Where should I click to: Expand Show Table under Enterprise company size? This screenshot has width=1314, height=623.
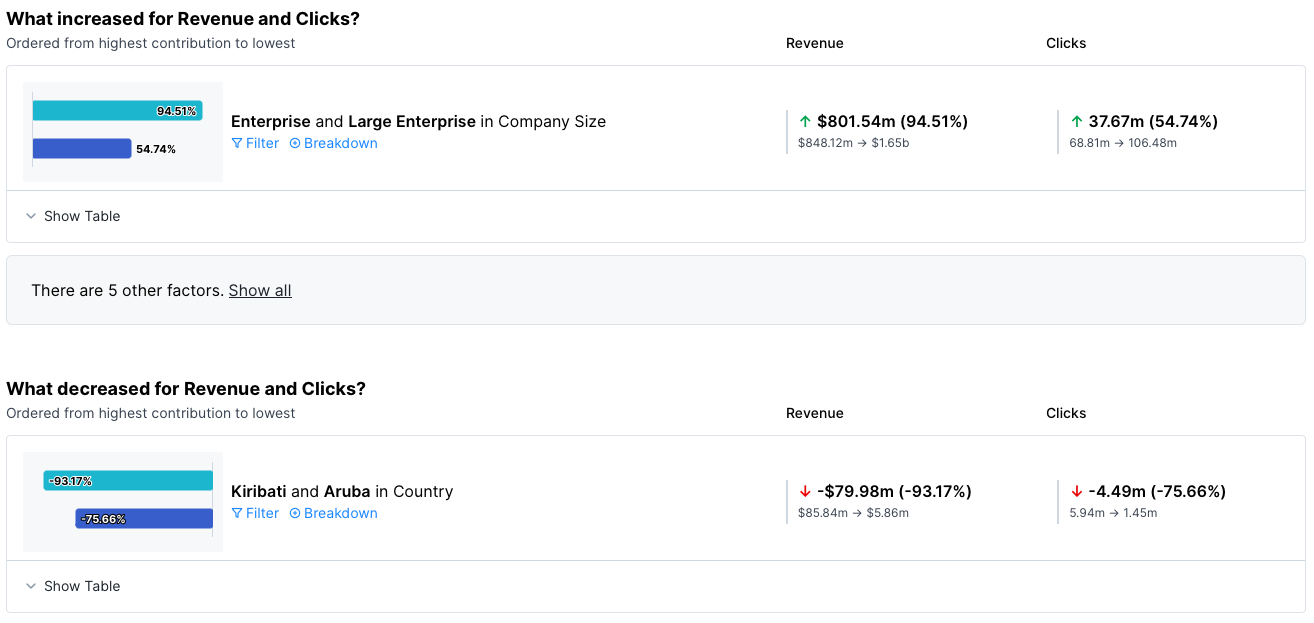(x=73, y=216)
